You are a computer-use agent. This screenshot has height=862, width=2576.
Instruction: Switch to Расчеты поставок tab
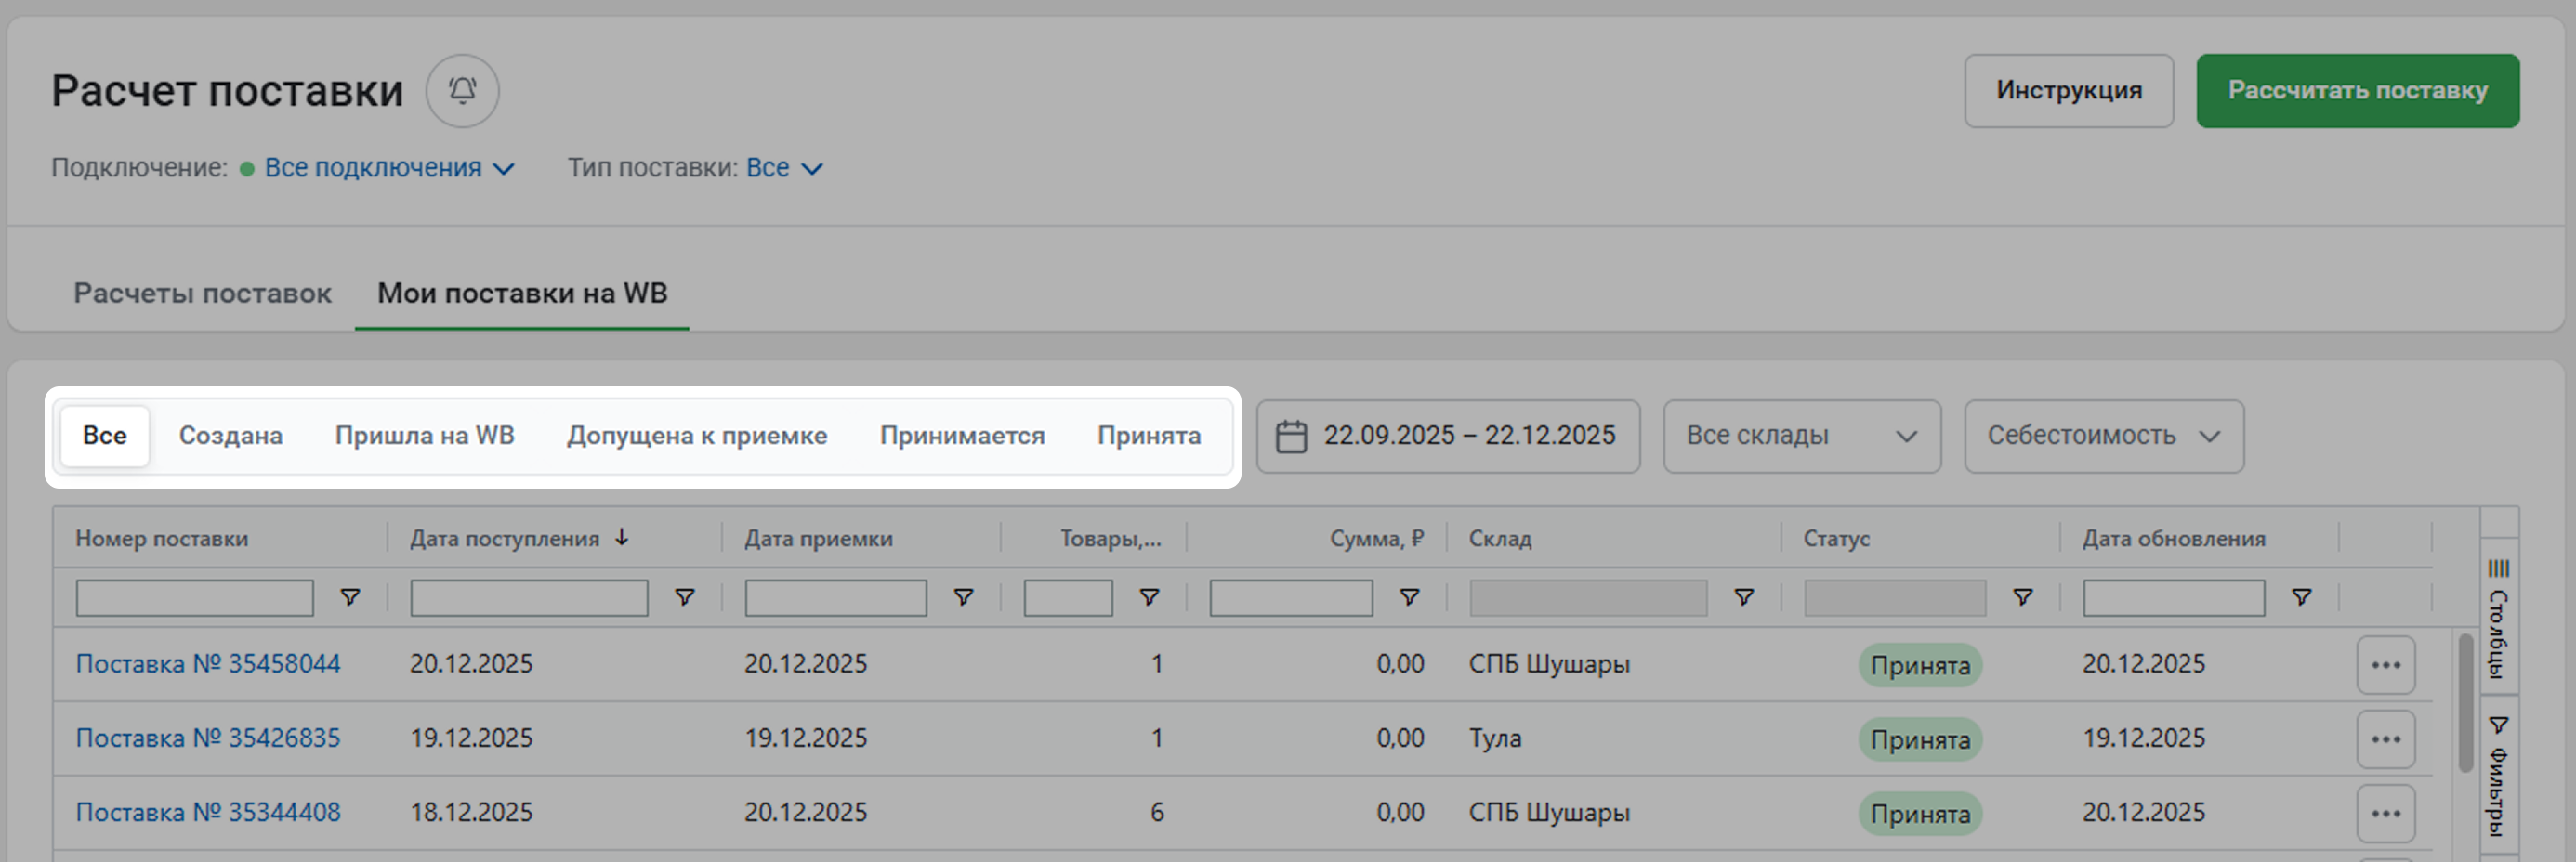(x=202, y=293)
